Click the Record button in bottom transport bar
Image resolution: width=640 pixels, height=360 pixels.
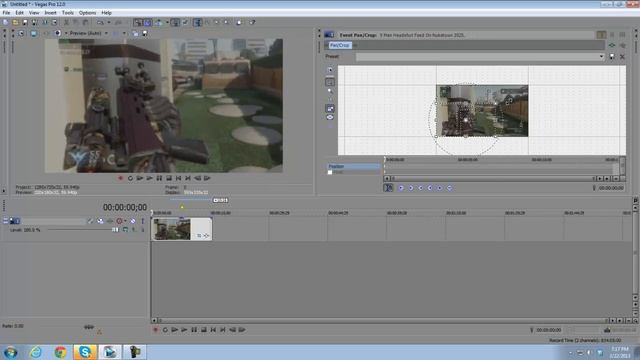pos(156,330)
